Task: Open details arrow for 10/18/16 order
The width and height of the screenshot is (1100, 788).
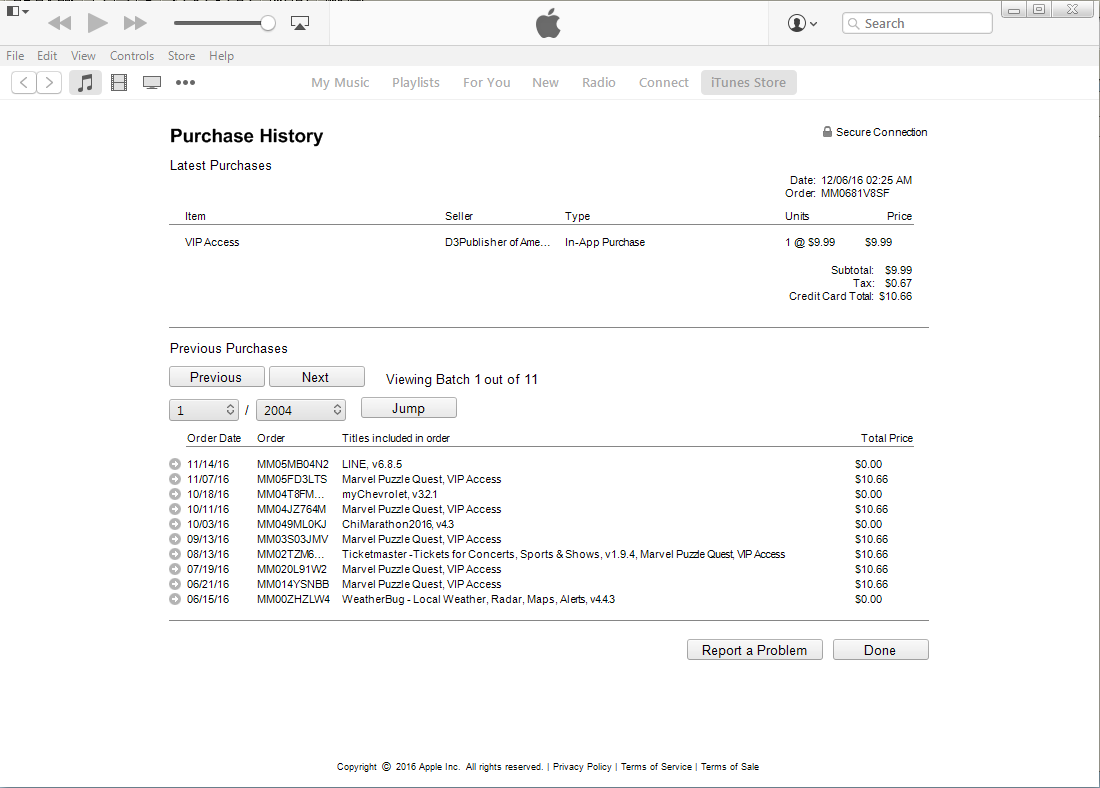Action: point(175,494)
